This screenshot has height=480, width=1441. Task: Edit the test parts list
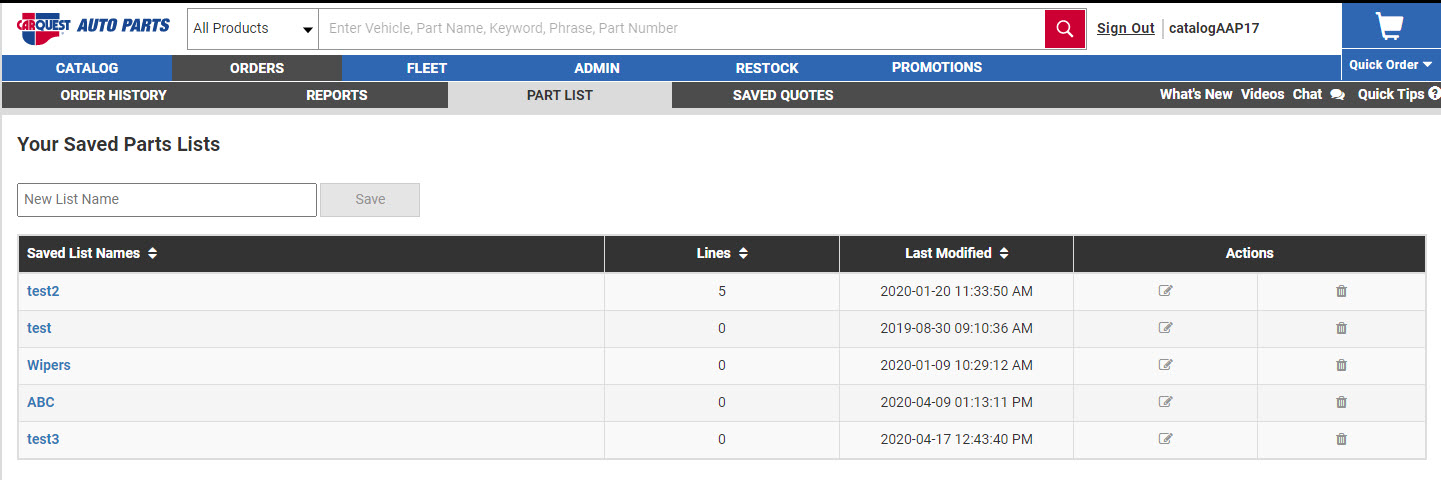click(1165, 328)
